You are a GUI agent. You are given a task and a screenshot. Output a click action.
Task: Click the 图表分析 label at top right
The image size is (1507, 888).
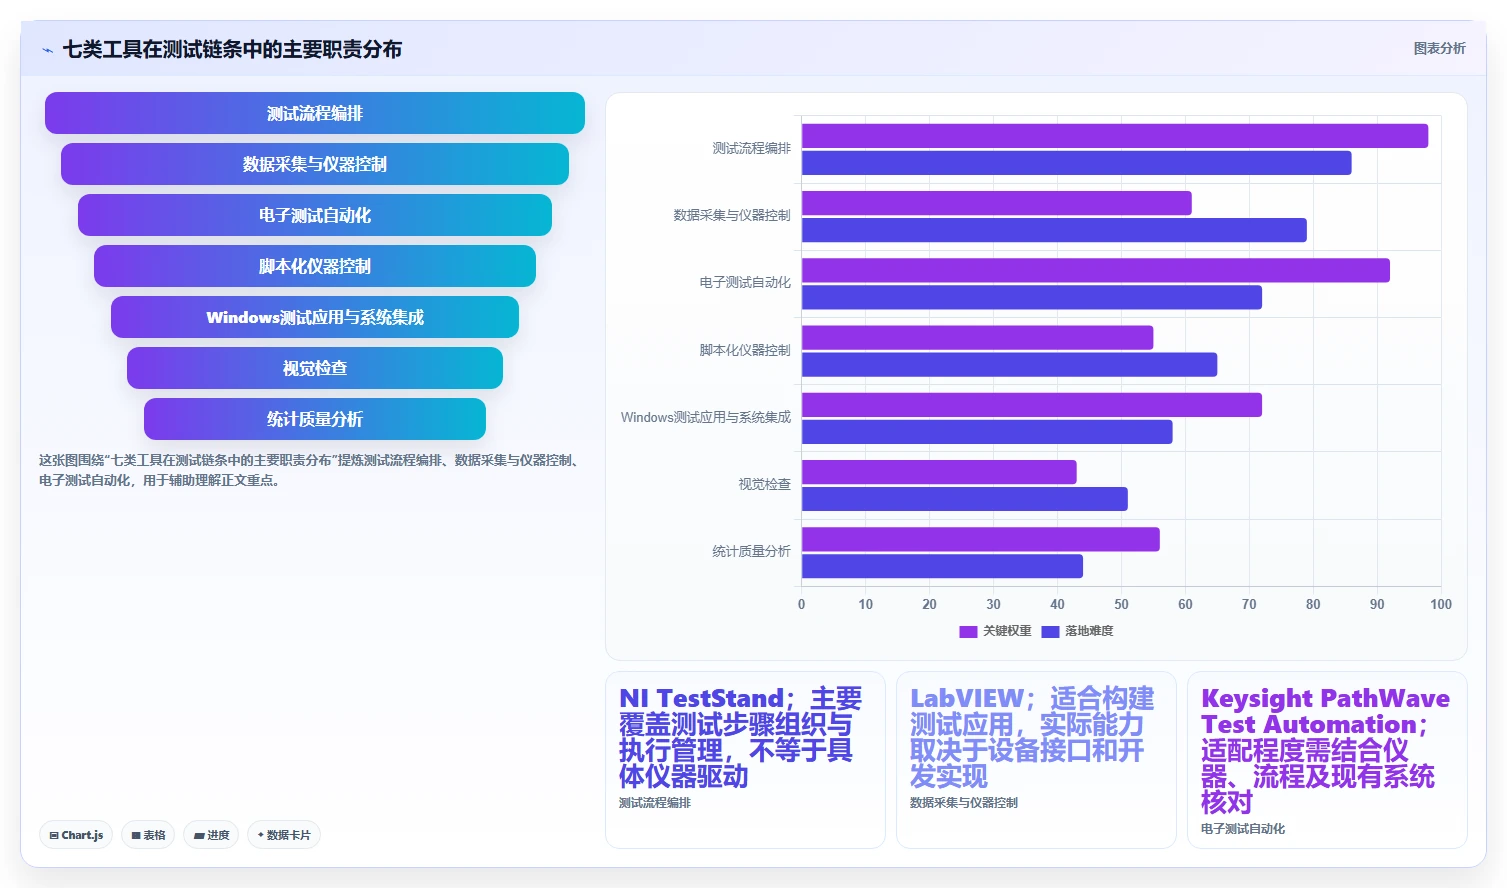tap(1439, 48)
